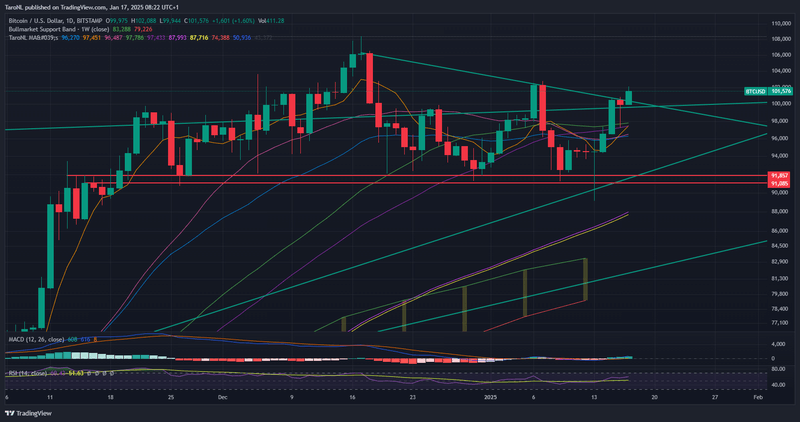The image size is (800, 422).
Task: Click the '23' date label on the time axis
Action: pyautogui.click(x=412, y=397)
